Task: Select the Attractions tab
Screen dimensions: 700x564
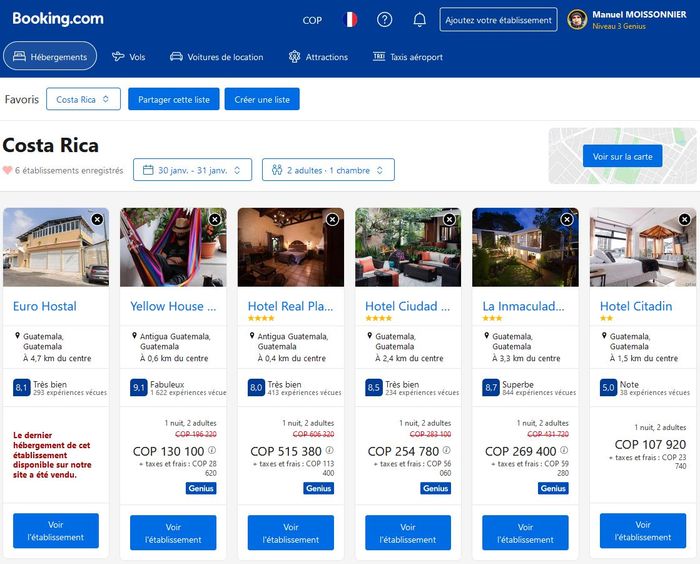Action: coord(318,57)
